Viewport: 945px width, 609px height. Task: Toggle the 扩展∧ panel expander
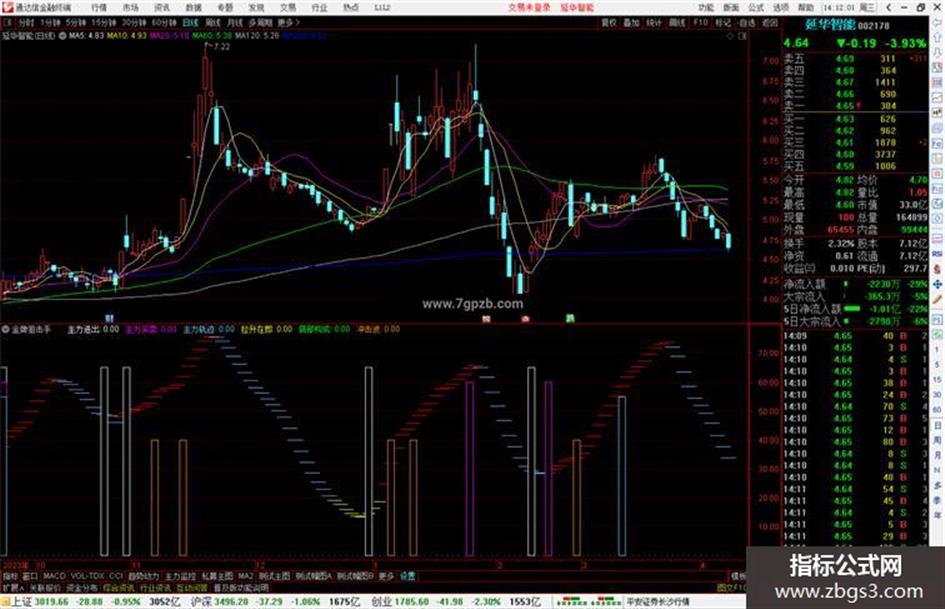coord(12,588)
